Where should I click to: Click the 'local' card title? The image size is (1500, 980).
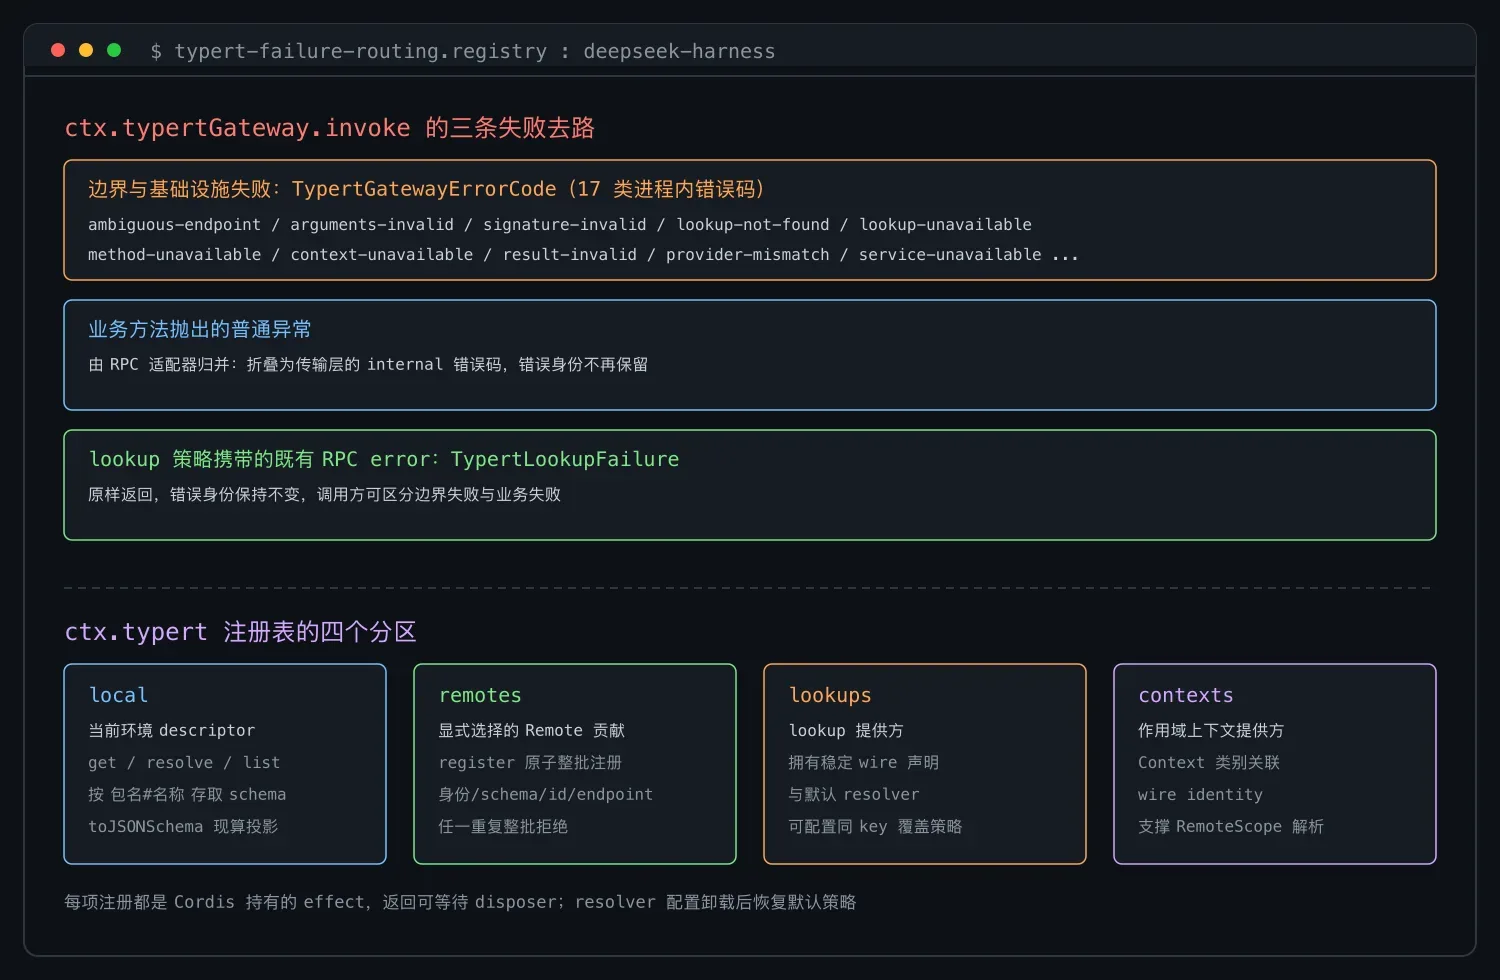[x=118, y=695]
